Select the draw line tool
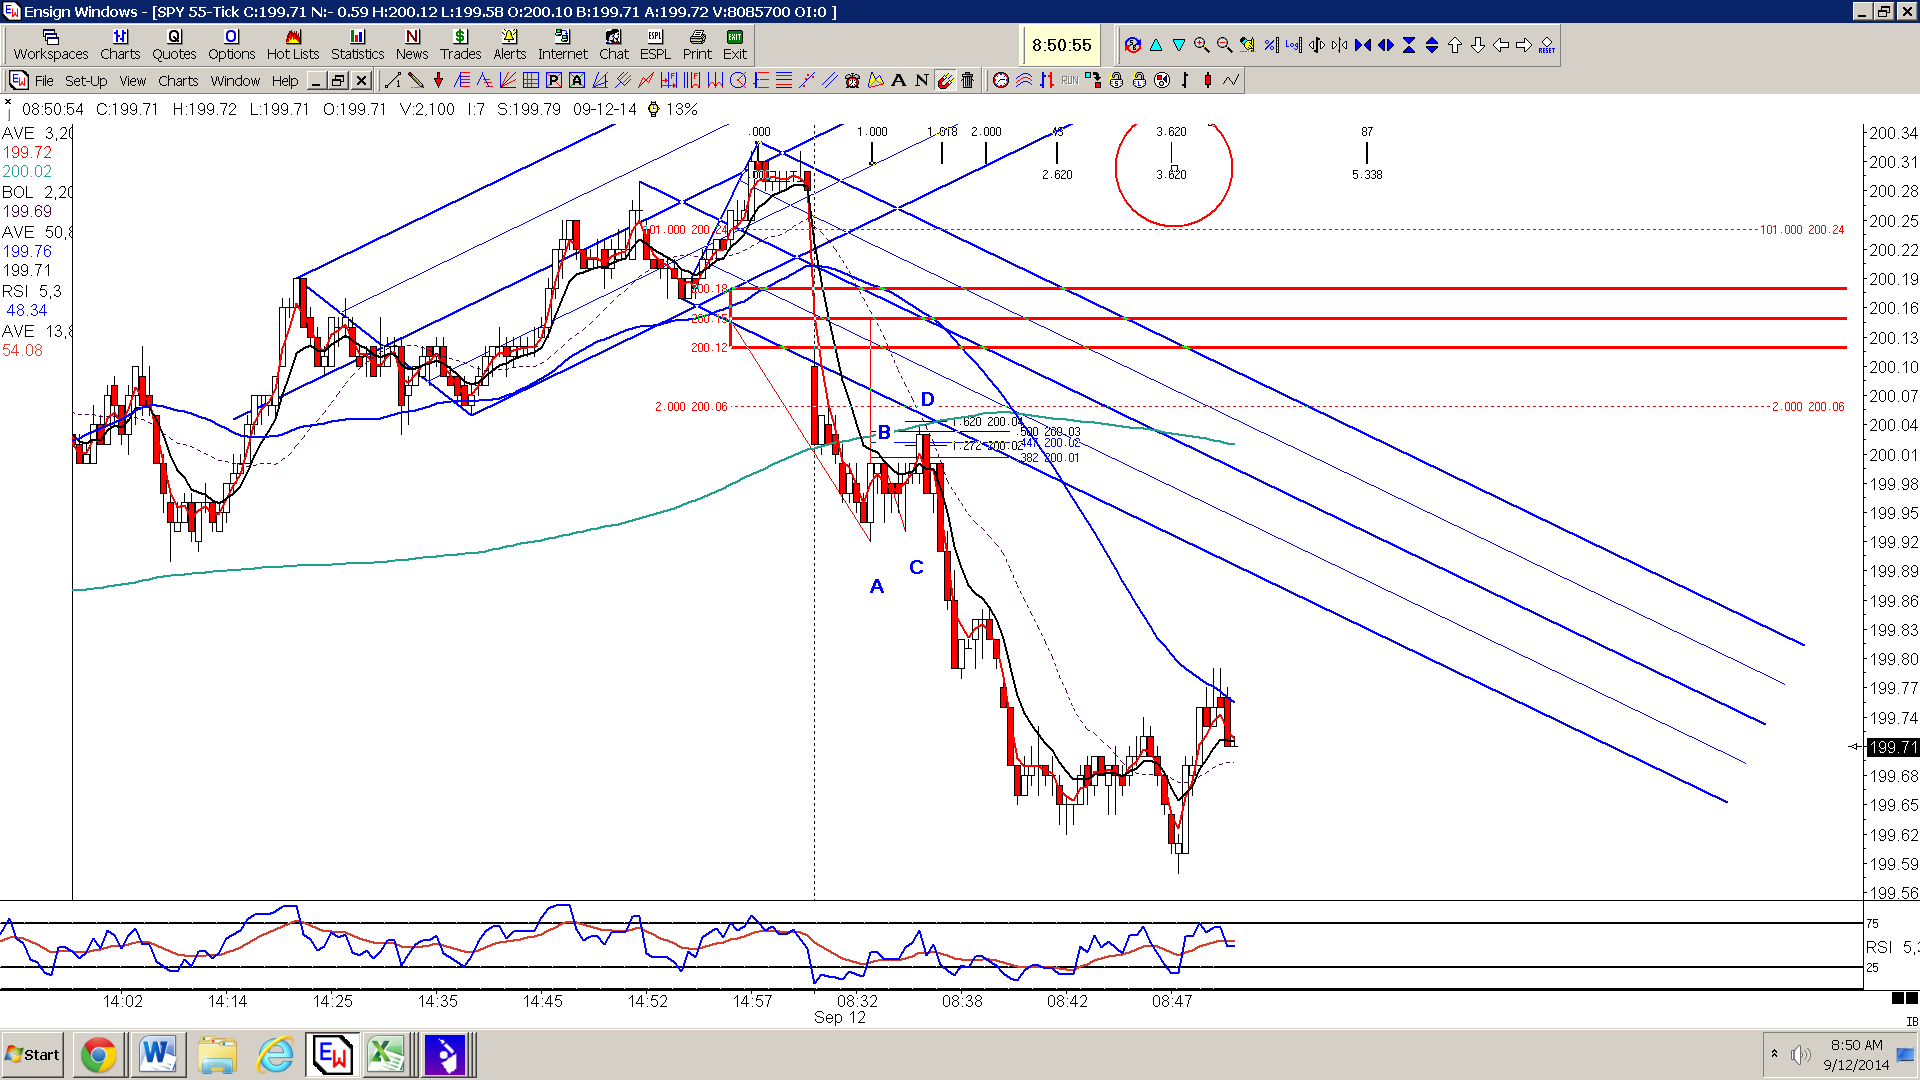 click(393, 80)
